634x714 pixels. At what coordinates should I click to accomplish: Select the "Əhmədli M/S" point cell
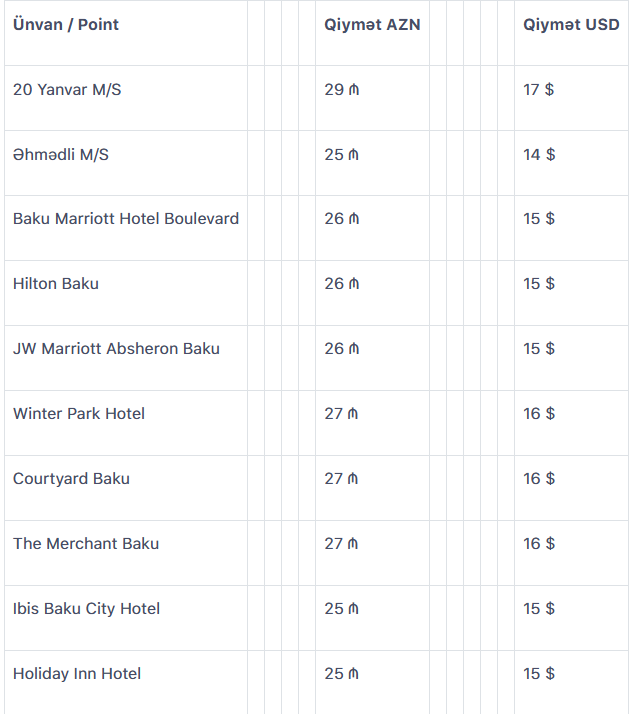coord(61,155)
